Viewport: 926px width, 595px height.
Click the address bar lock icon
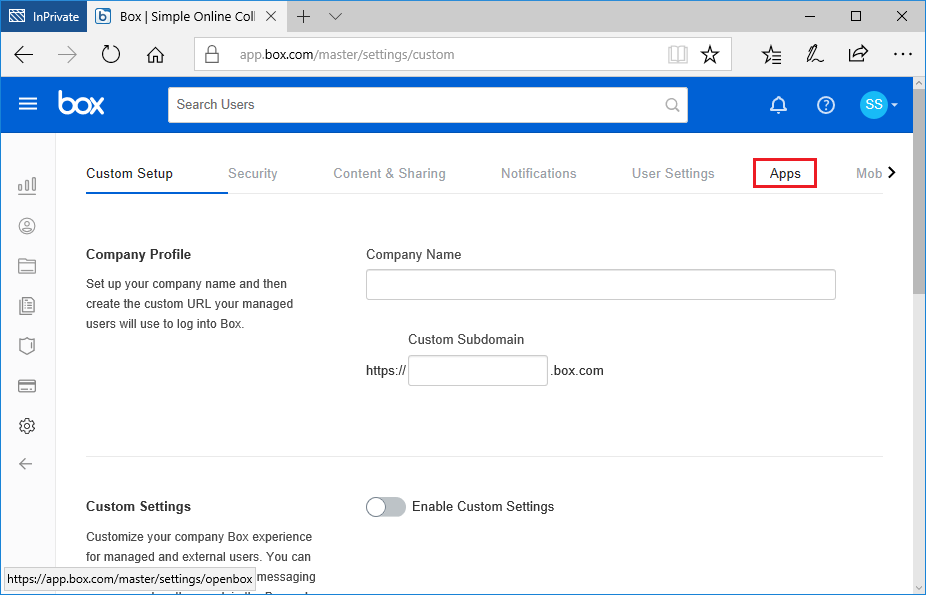coord(211,54)
